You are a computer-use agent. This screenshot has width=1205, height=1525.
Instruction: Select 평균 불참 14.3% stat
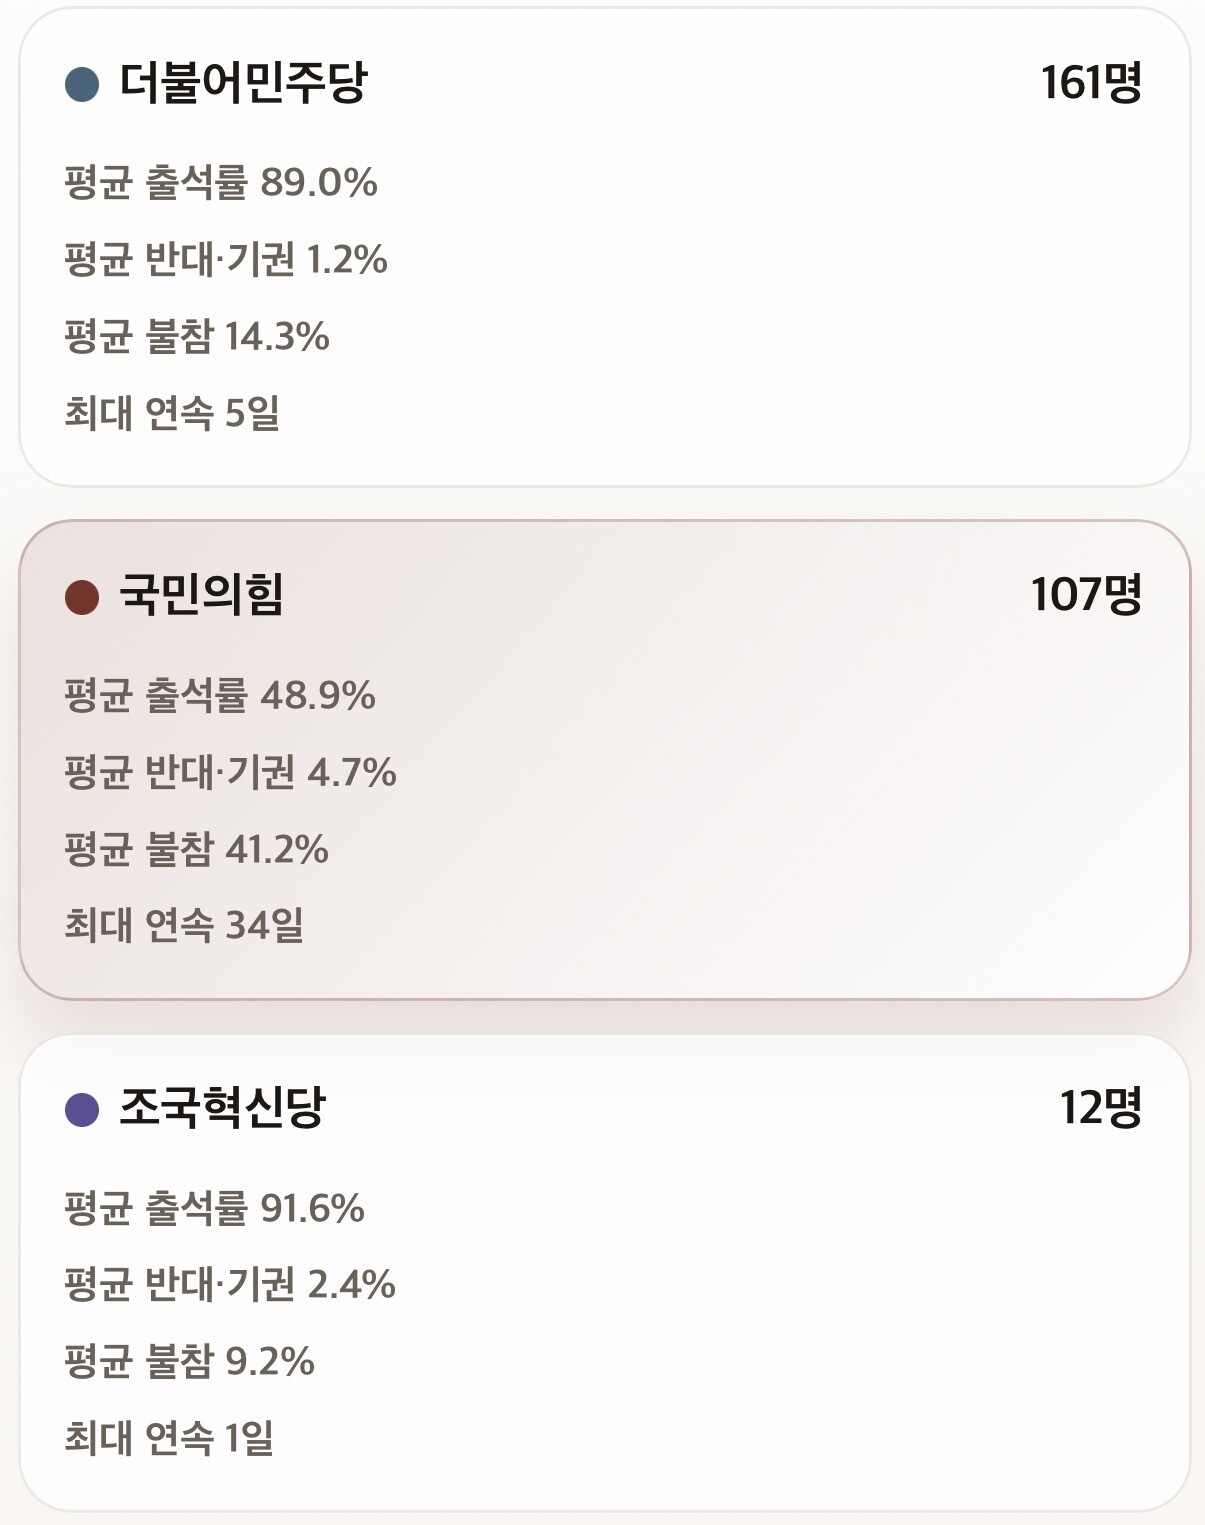click(x=197, y=337)
